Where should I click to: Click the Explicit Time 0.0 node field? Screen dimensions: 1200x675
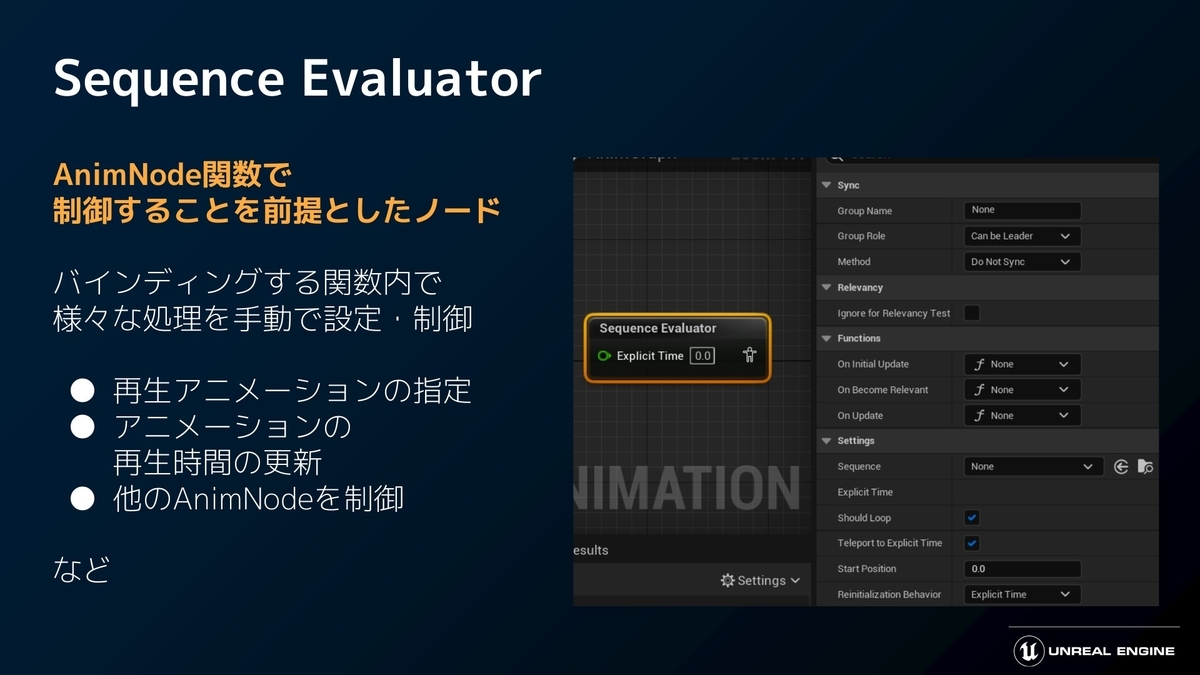[x=702, y=355]
